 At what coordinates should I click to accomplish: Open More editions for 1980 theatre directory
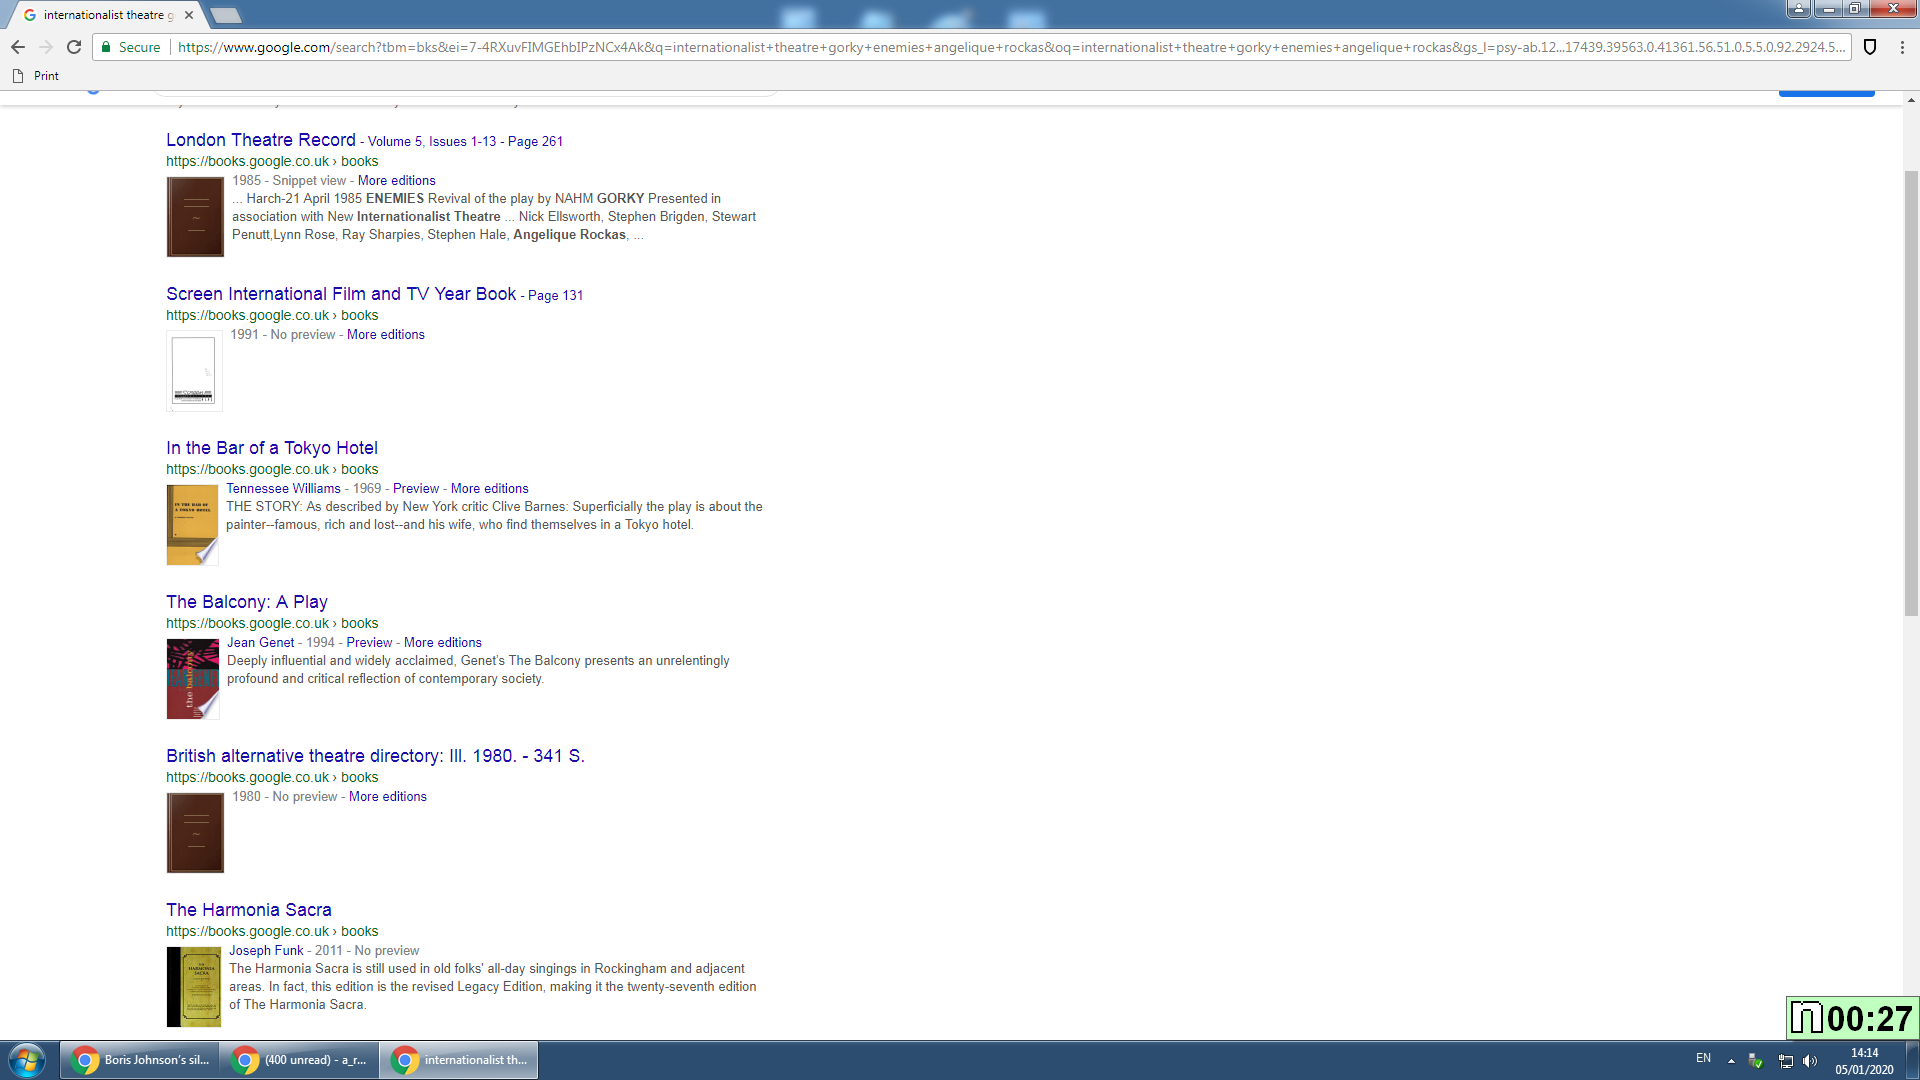coord(388,797)
